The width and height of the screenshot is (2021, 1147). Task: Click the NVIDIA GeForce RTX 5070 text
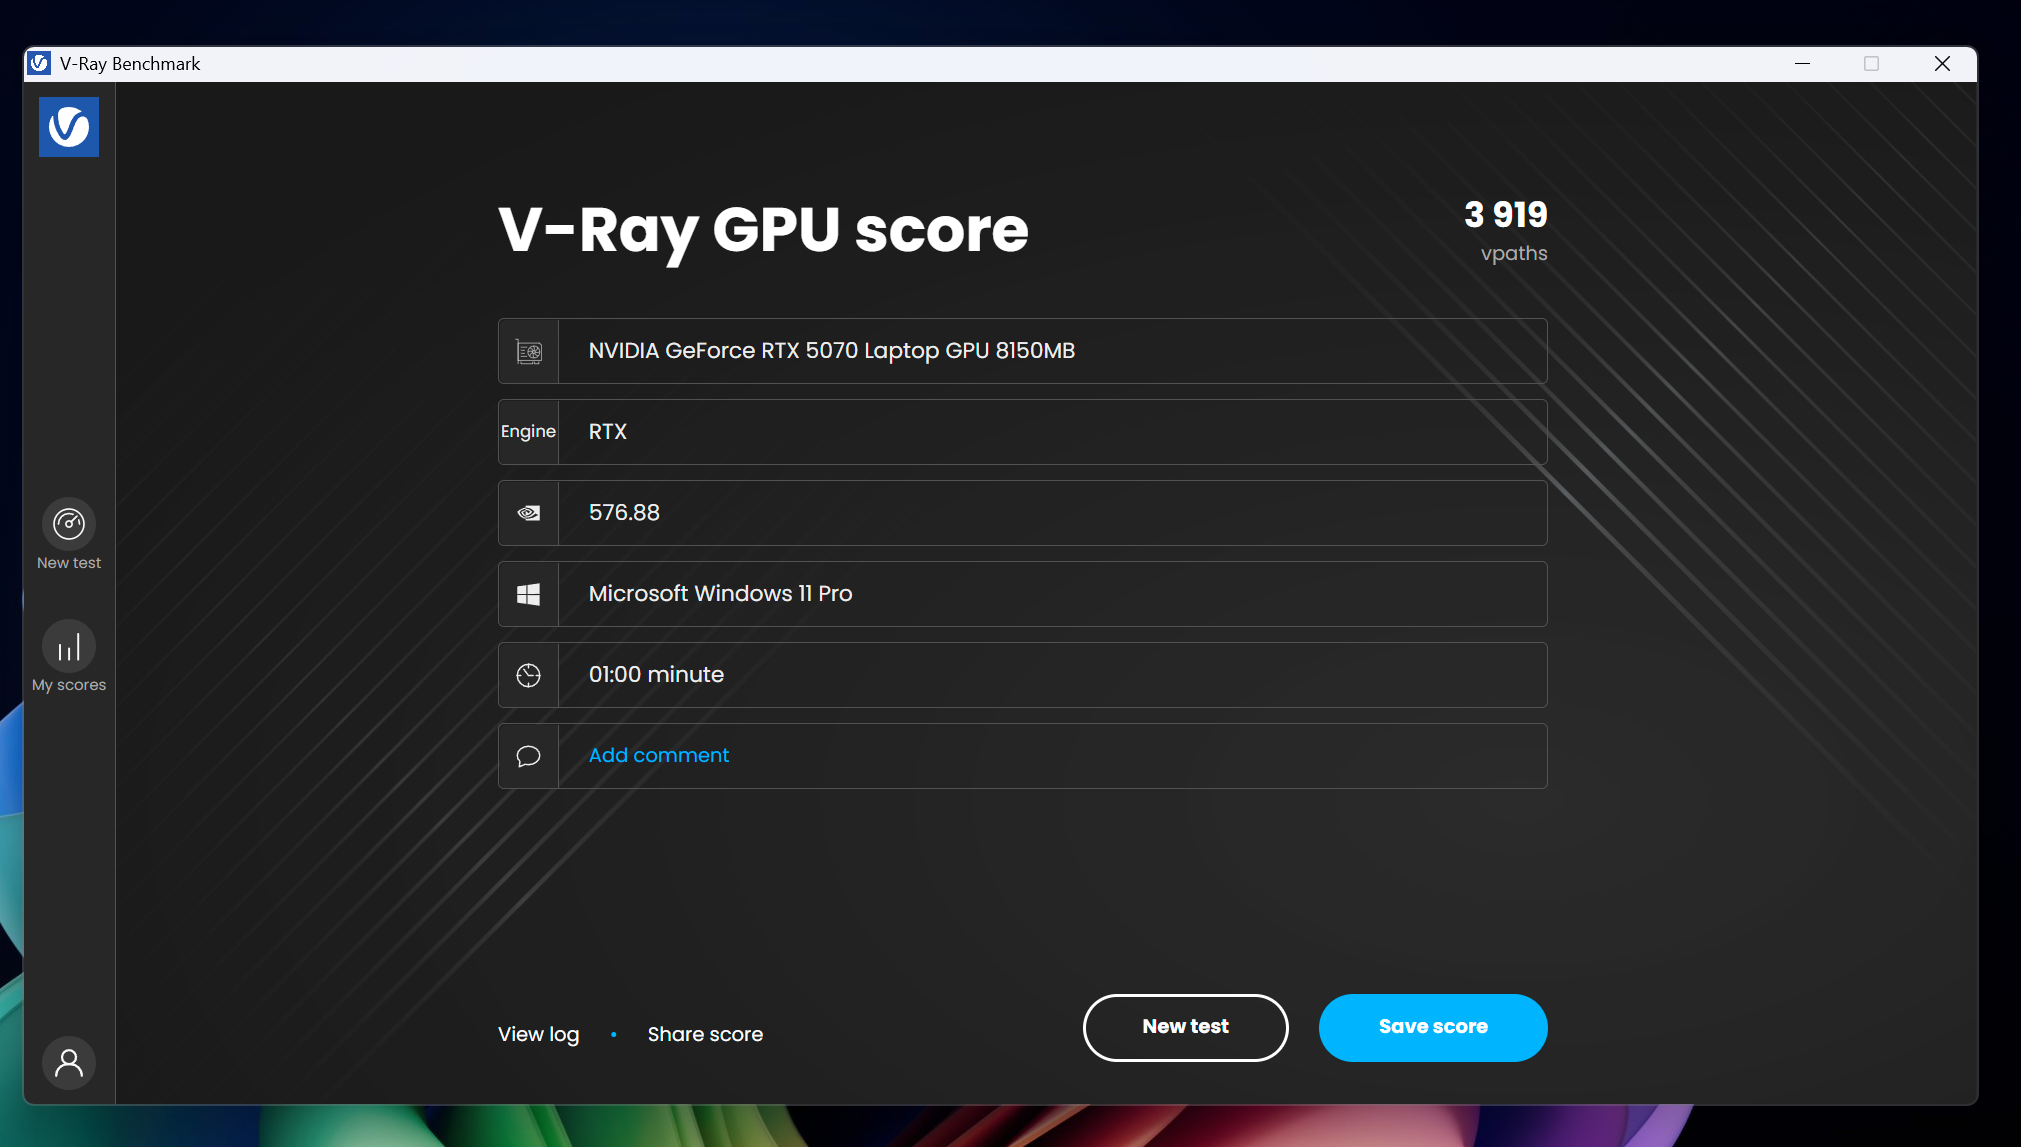pyautogui.click(x=832, y=350)
